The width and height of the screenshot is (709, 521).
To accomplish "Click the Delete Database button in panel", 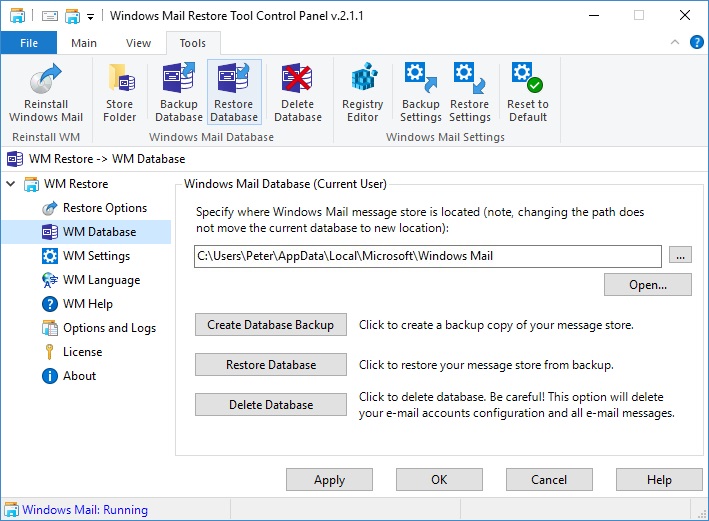I will click(x=271, y=404).
